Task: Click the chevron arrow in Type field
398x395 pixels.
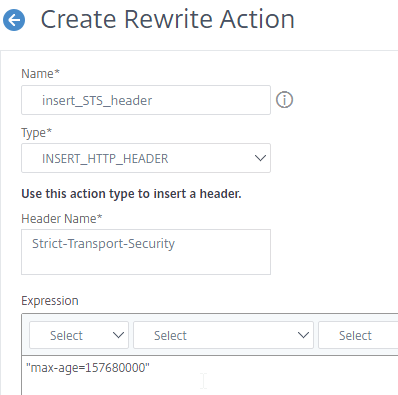Action: point(260,158)
